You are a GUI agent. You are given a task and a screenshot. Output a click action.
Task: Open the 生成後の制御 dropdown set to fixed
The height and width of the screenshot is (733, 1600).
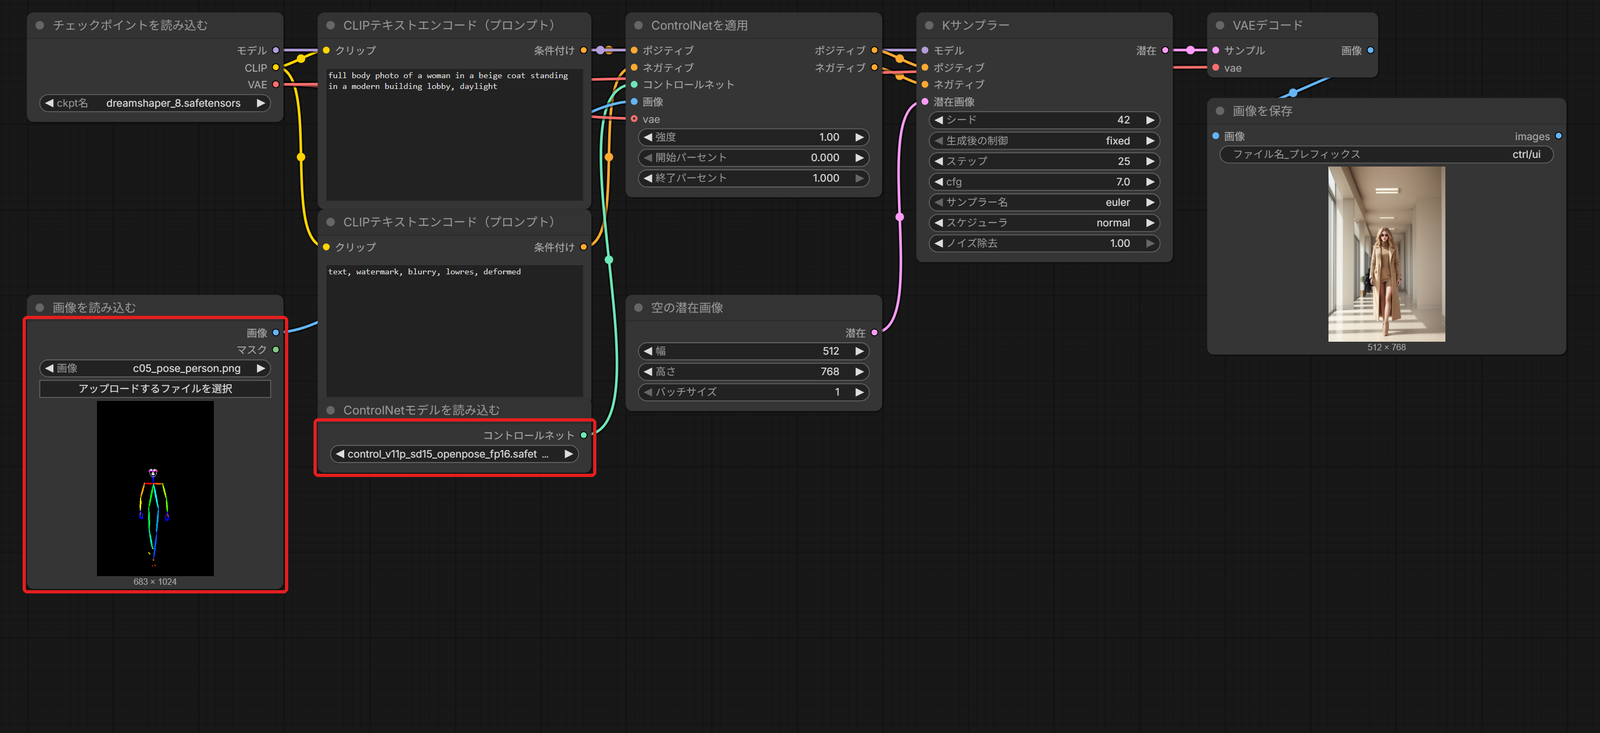[x=1044, y=141]
